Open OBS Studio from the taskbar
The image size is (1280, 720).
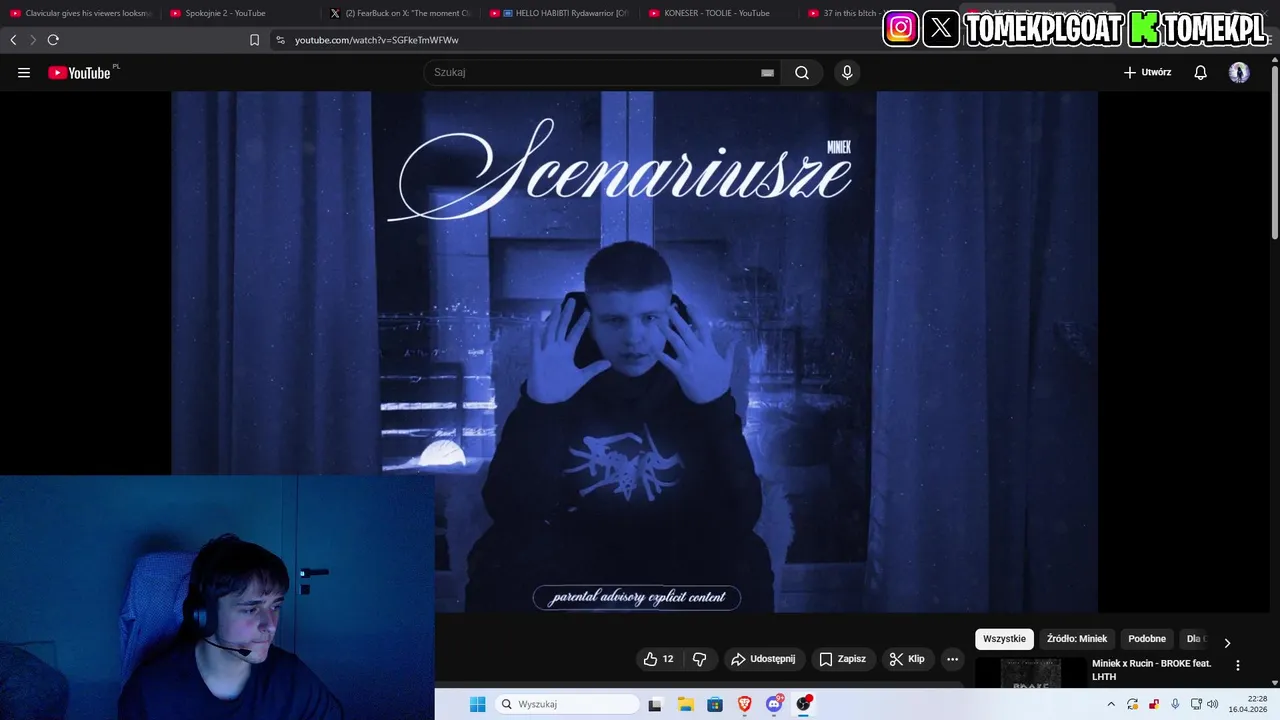coord(803,704)
